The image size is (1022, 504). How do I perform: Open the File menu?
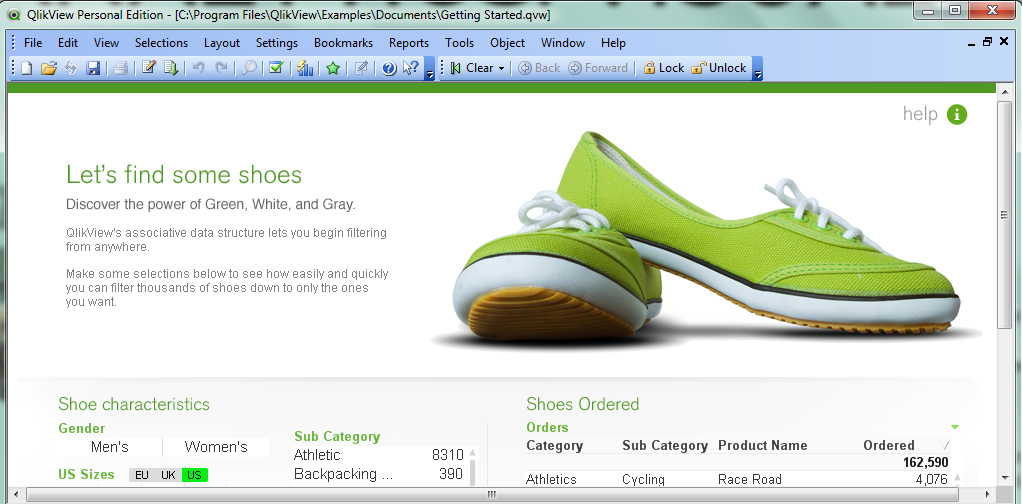[33, 43]
